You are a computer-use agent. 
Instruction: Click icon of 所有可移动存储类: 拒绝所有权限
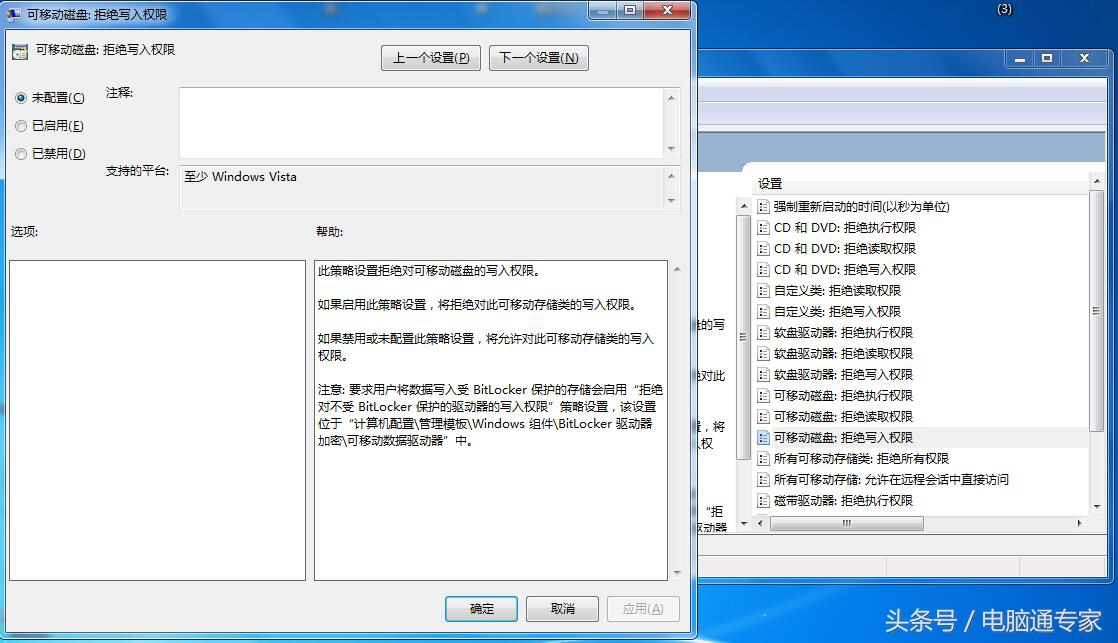pos(764,459)
